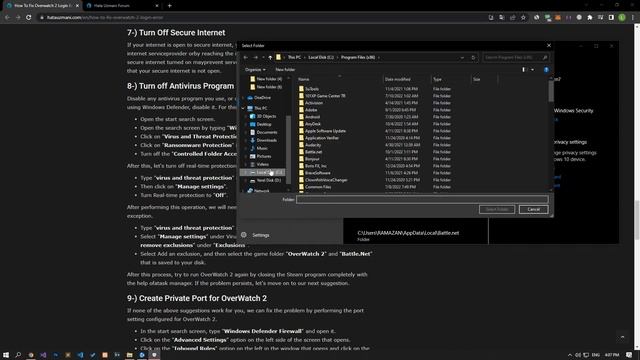
Task: Open Battle.net folder in file list
Action: coord(313,152)
